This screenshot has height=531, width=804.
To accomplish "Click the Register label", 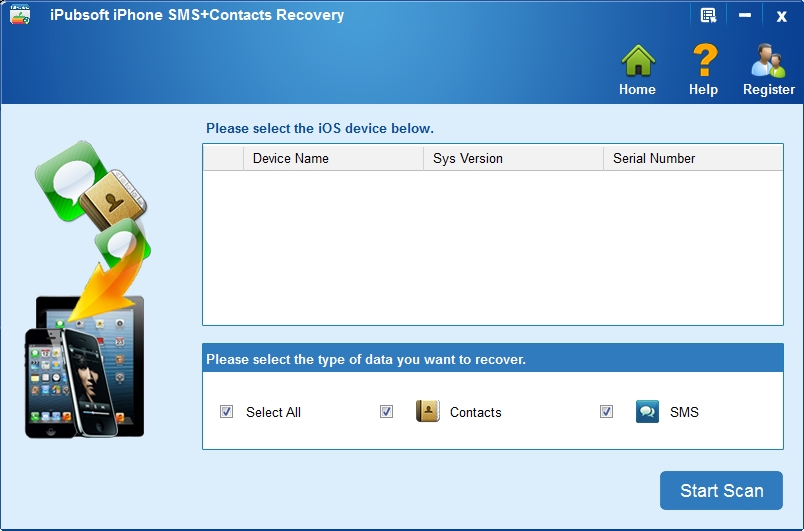I will pos(769,89).
